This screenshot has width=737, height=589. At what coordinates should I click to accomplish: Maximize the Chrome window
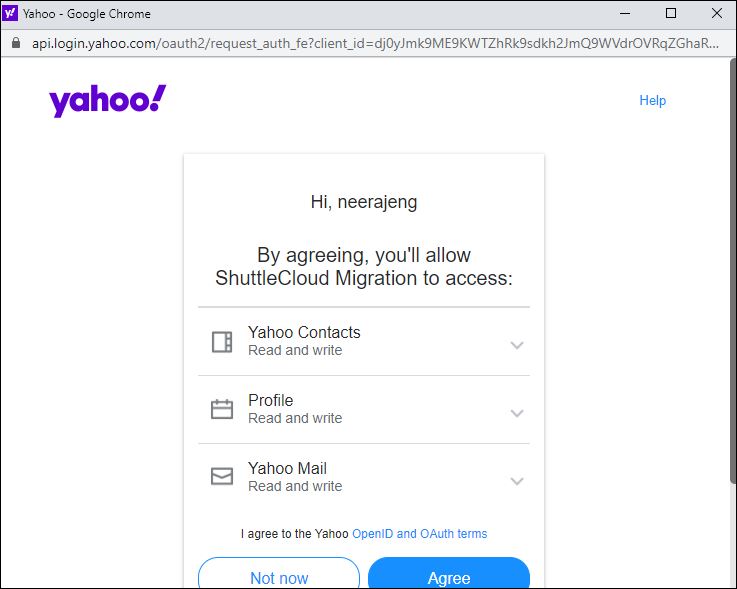pyautogui.click(x=671, y=14)
